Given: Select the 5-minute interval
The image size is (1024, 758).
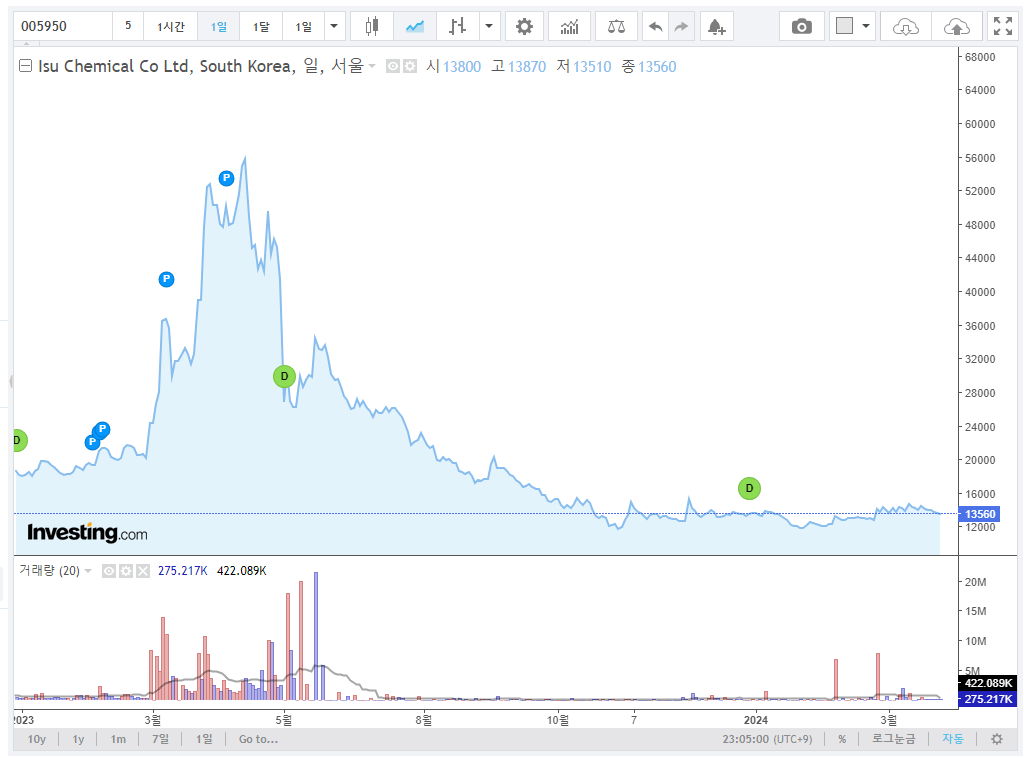Looking at the screenshot, I should [x=128, y=26].
